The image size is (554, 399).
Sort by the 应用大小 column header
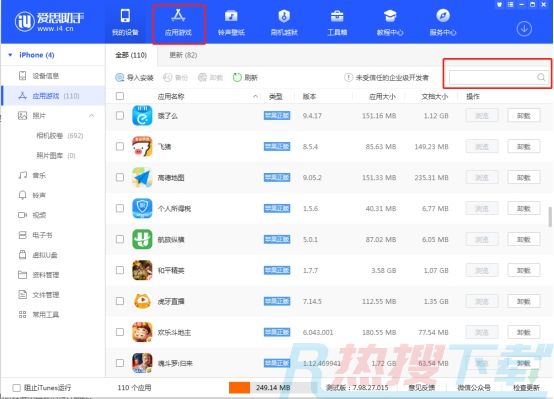click(382, 96)
